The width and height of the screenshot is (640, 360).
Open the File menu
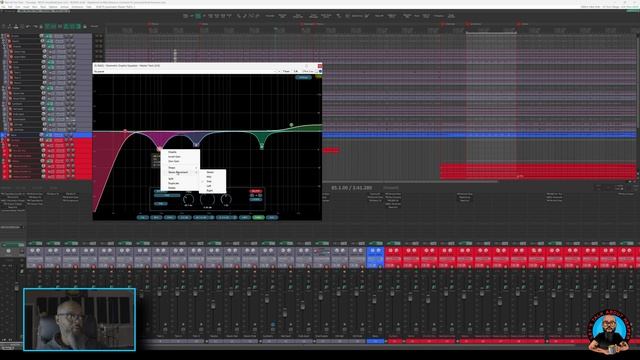coord(3,7)
